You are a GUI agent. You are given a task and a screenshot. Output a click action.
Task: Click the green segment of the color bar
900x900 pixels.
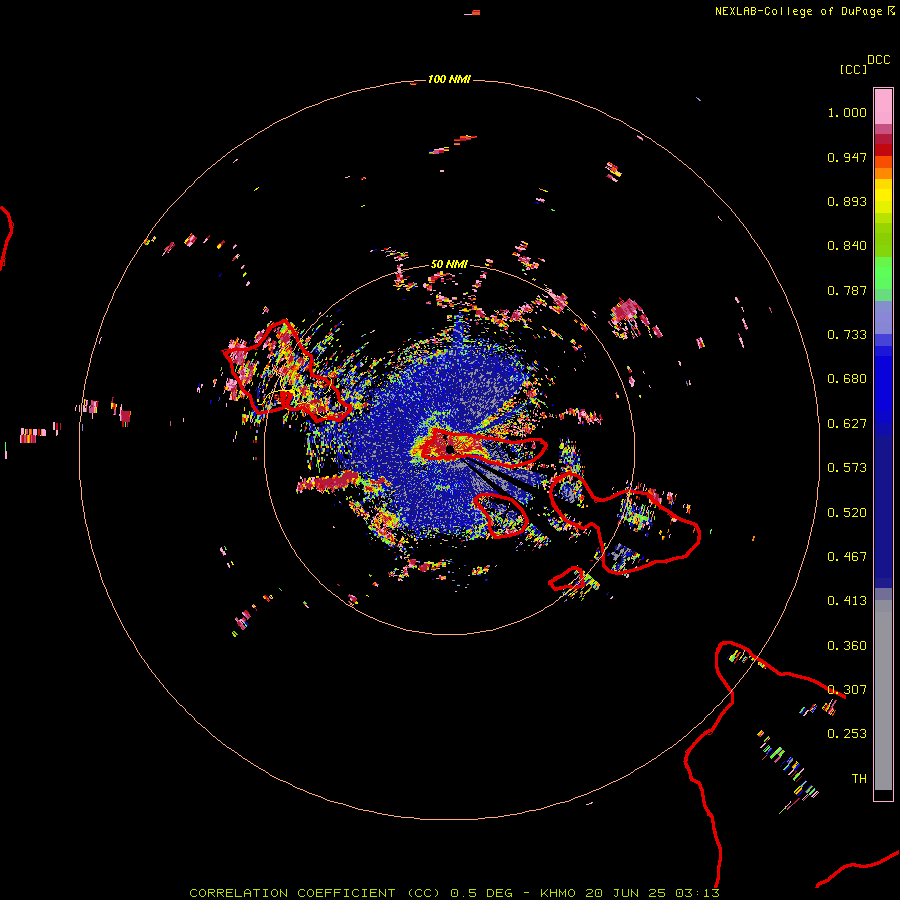(x=883, y=273)
